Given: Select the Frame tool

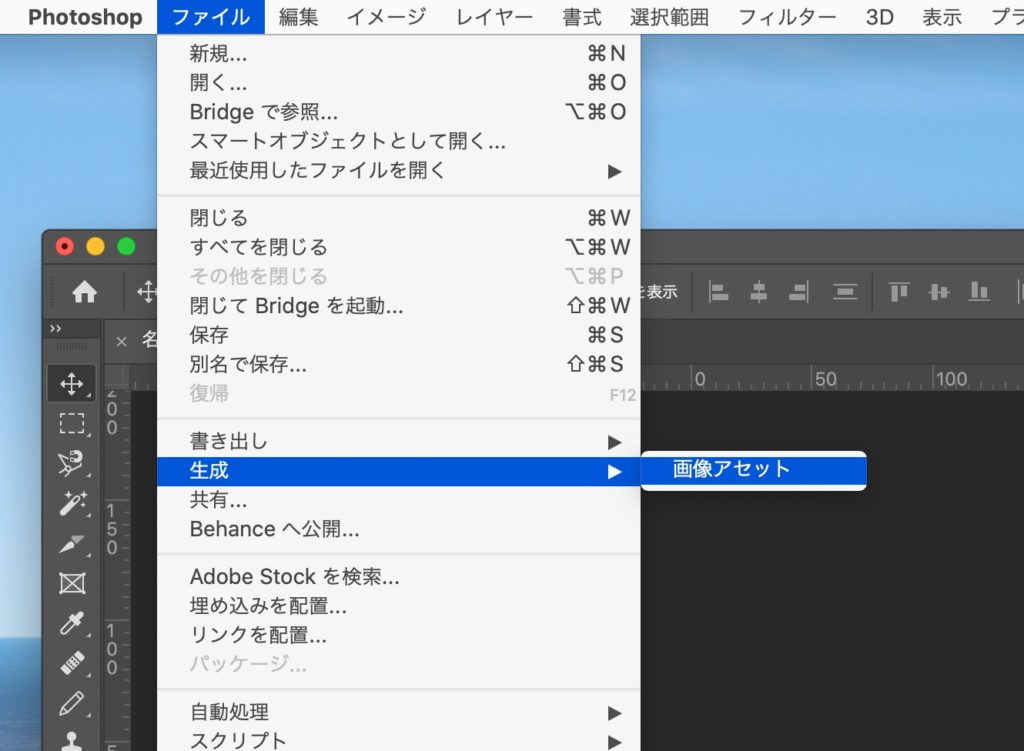Looking at the screenshot, I should (72, 583).
